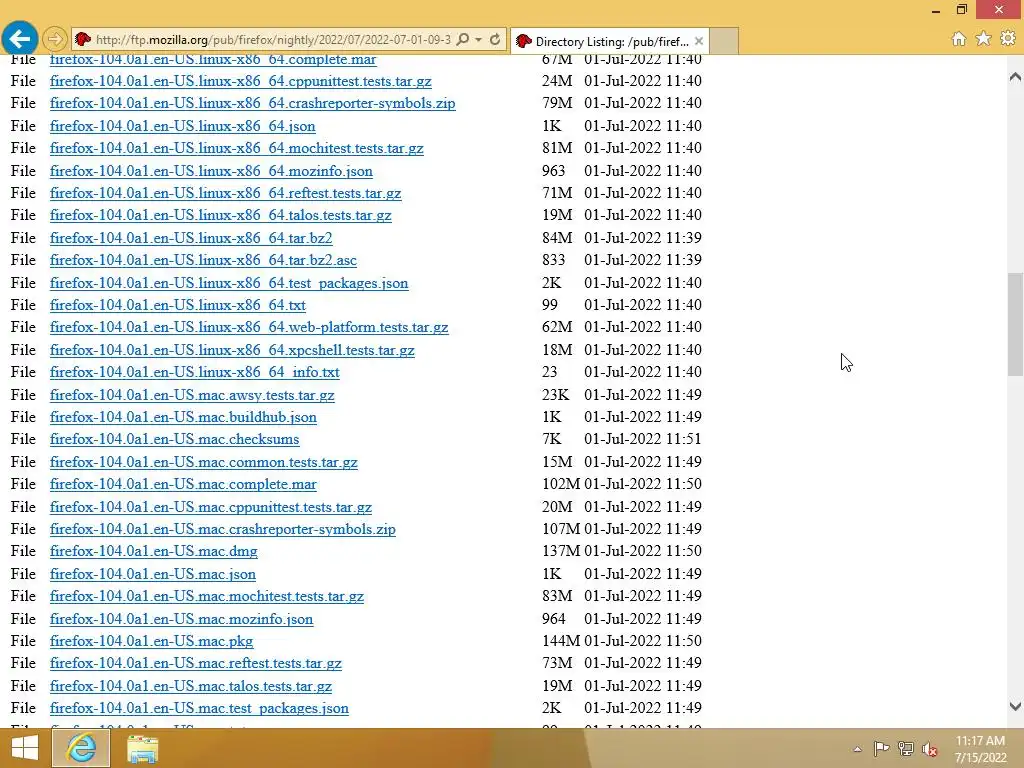Click the scrollbar up arrow
This screenshot has height=768, width=1024.
tap(1015, 77)
